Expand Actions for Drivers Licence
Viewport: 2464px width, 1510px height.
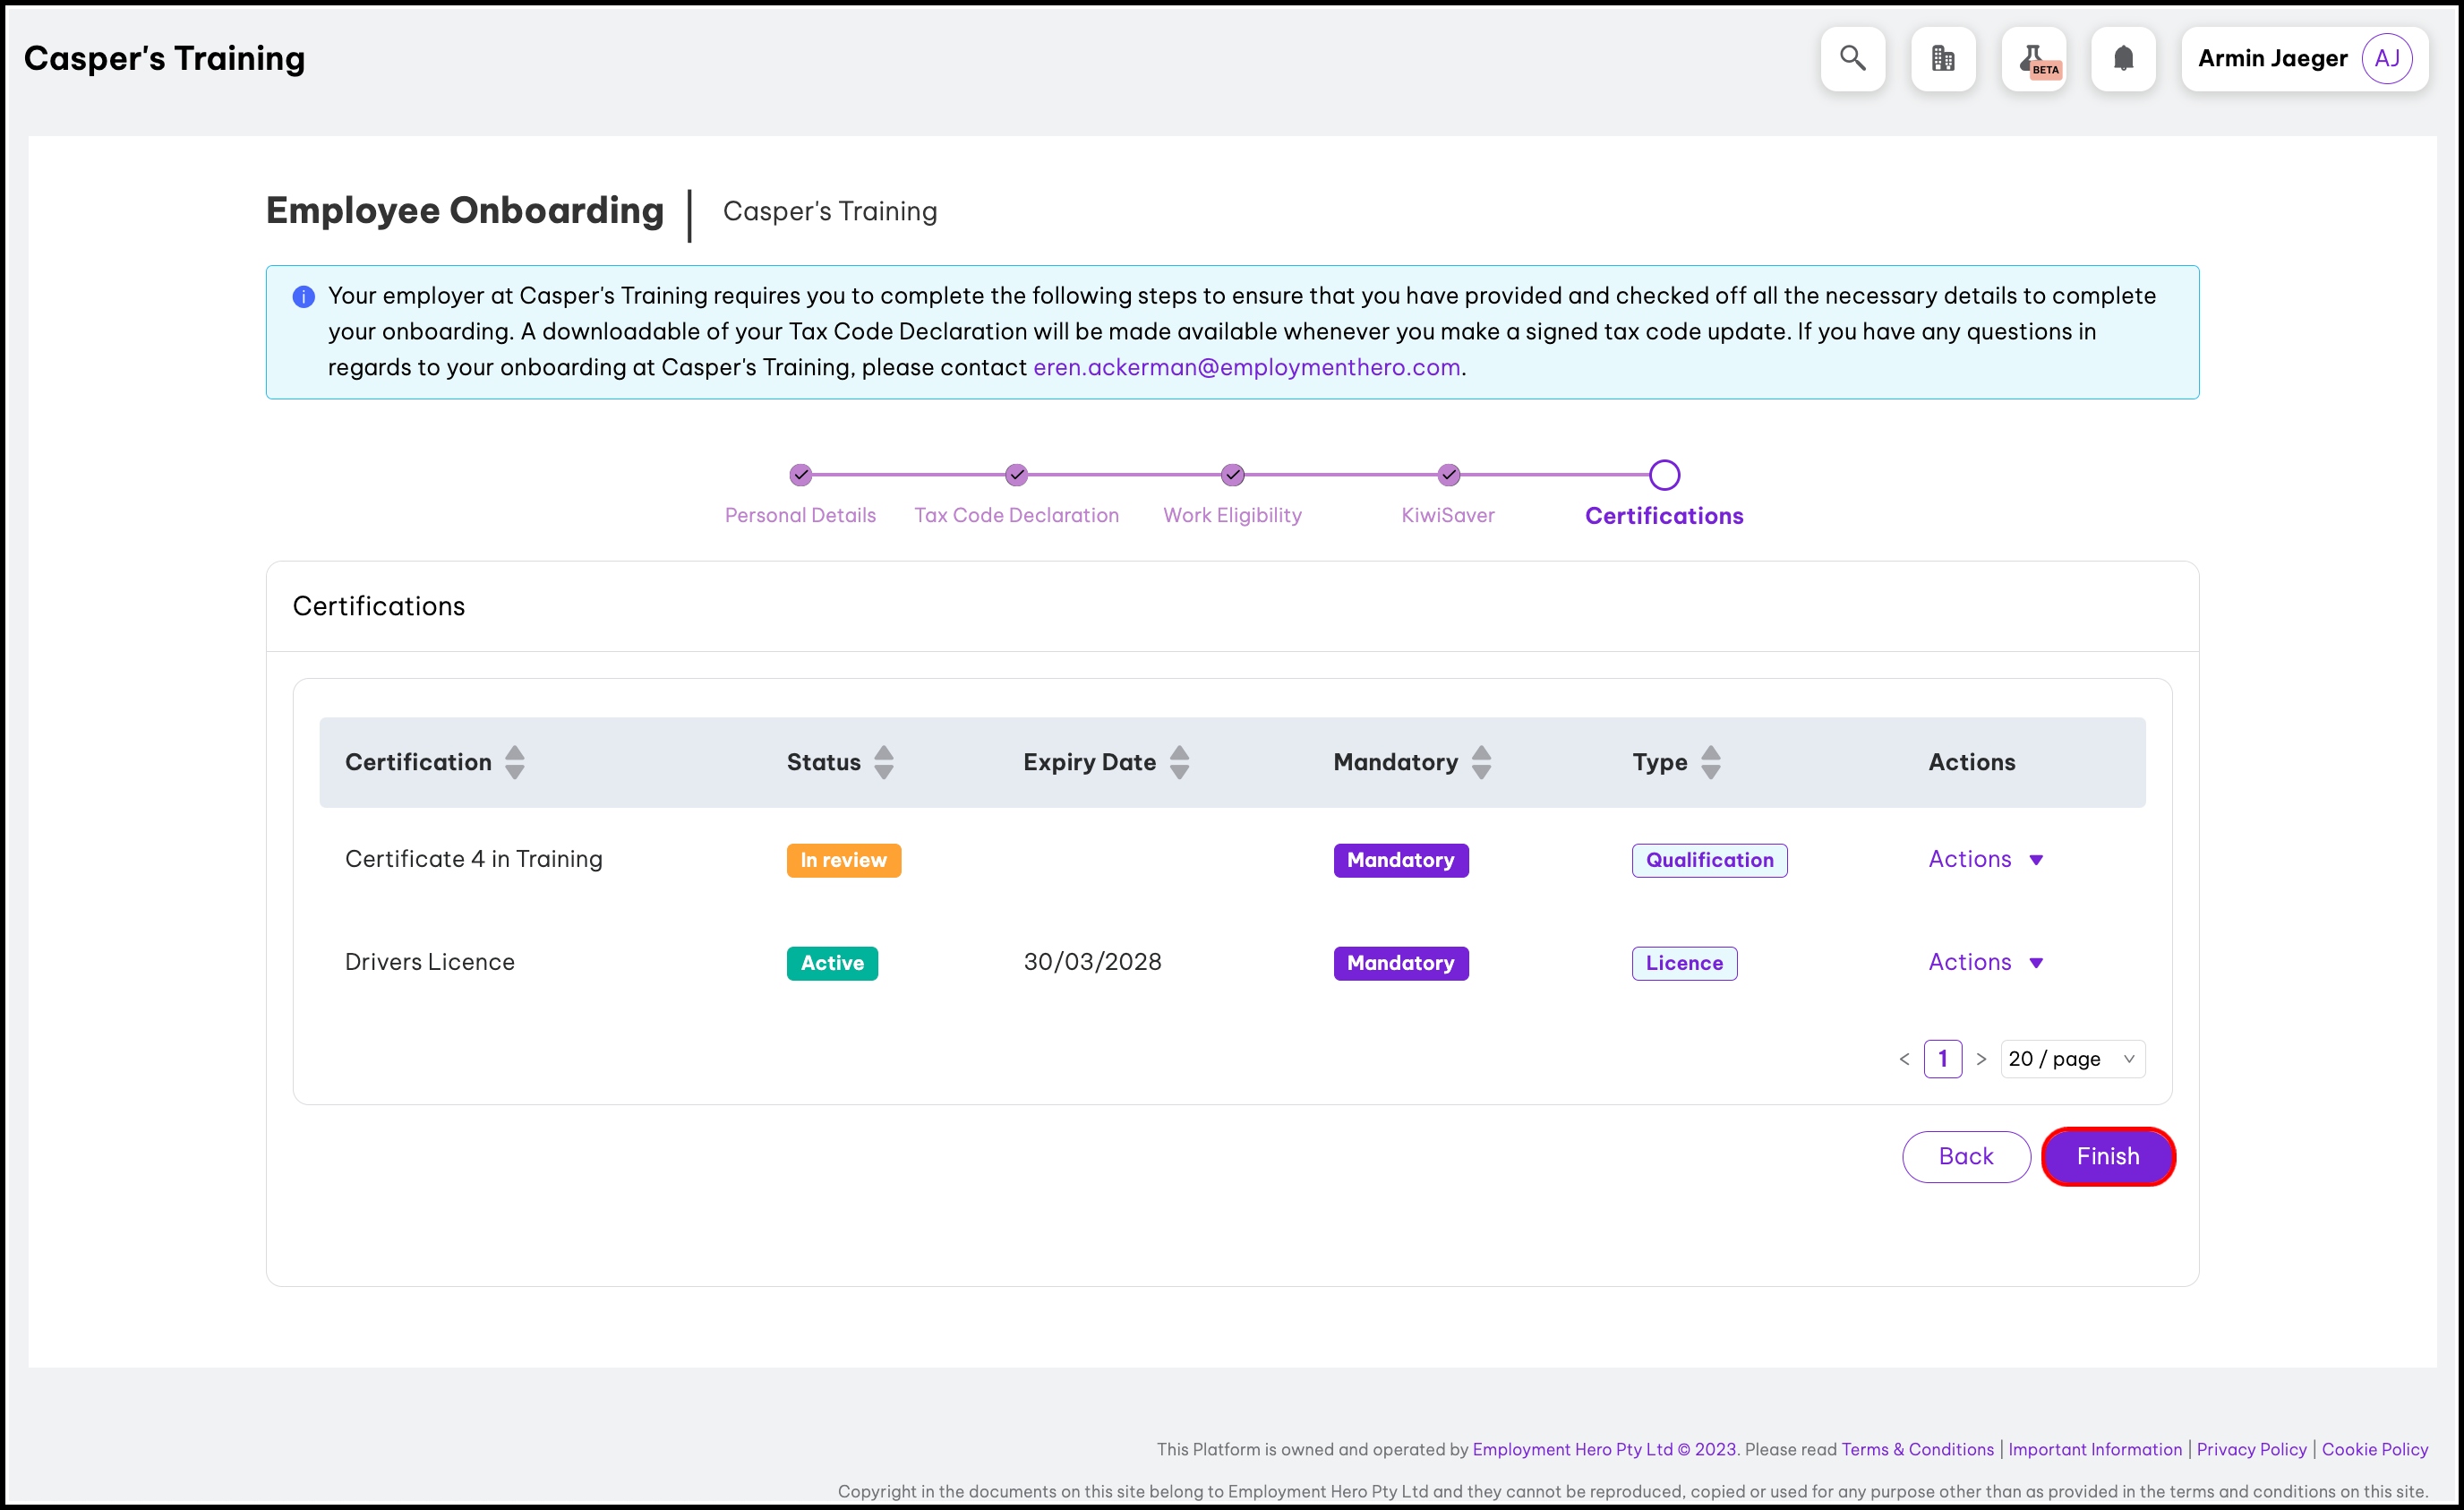tap(1985, 962)
